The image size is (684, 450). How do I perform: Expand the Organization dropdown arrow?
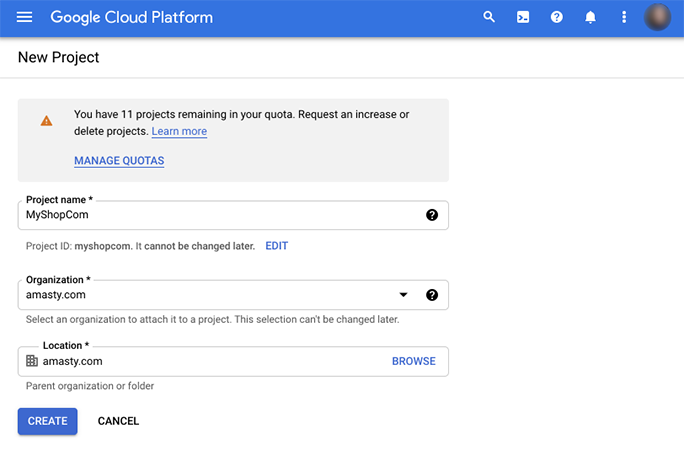pyautogui.click(x=404, y=295)
